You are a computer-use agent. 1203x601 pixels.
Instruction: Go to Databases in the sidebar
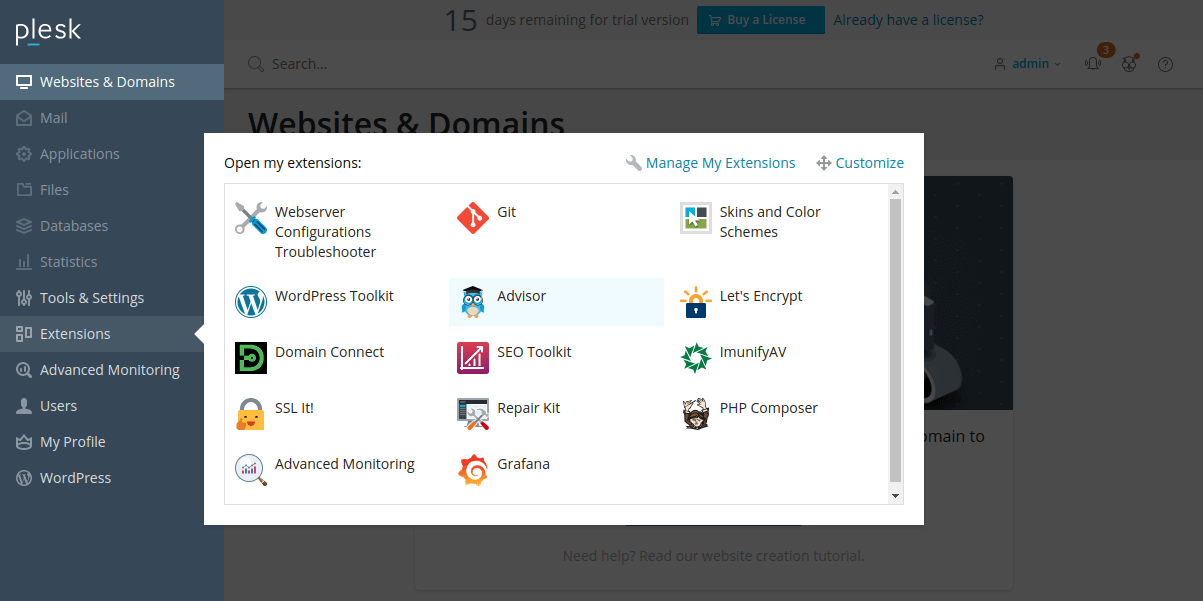pyautogui.click(x=74, y=226)
